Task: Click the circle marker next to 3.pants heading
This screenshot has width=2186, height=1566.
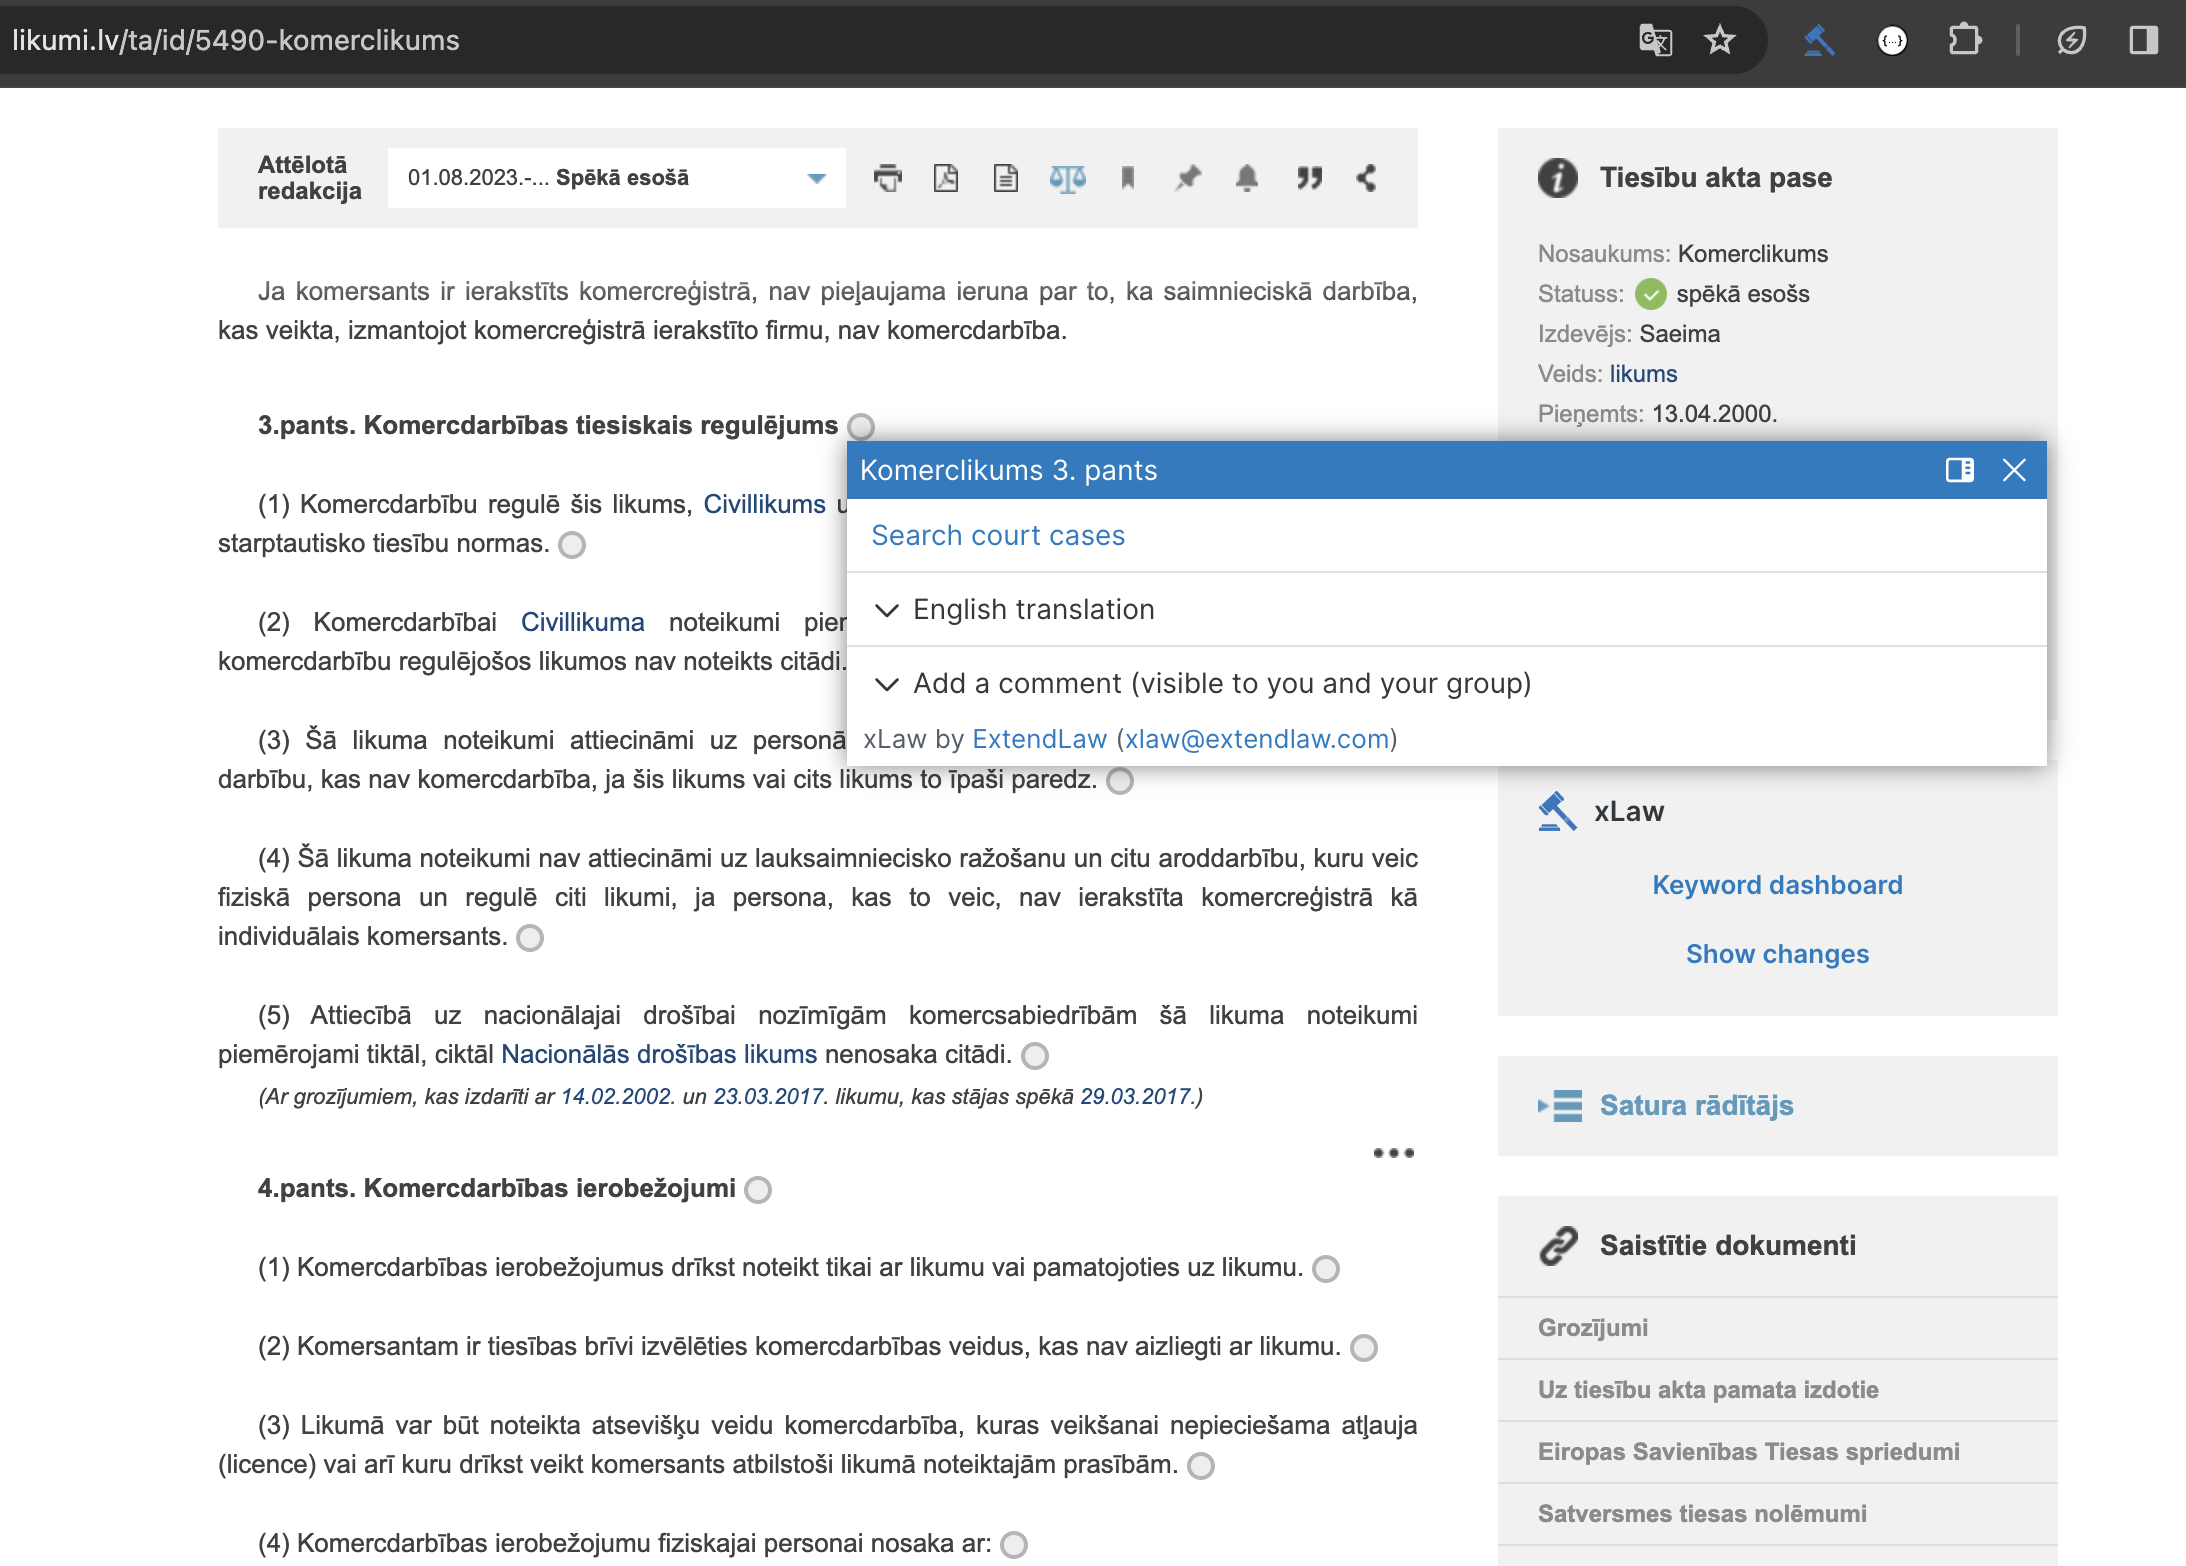Action: [x=861, y=427]
